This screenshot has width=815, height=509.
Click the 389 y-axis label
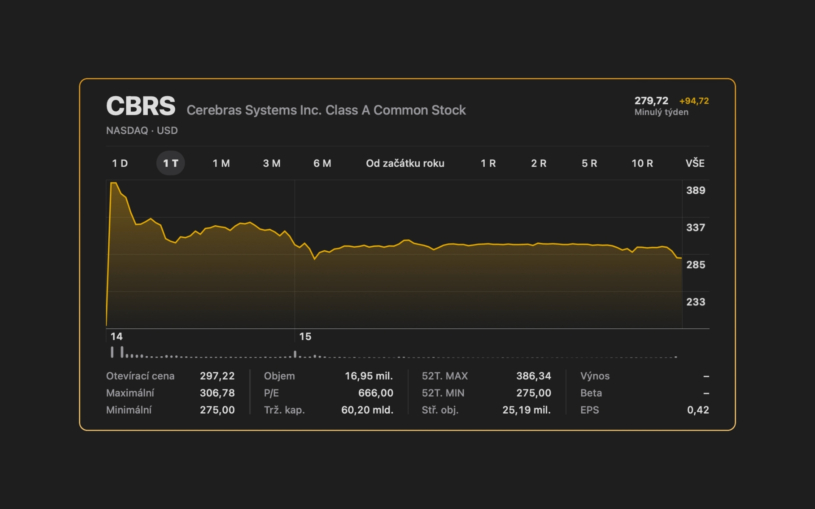695,190
